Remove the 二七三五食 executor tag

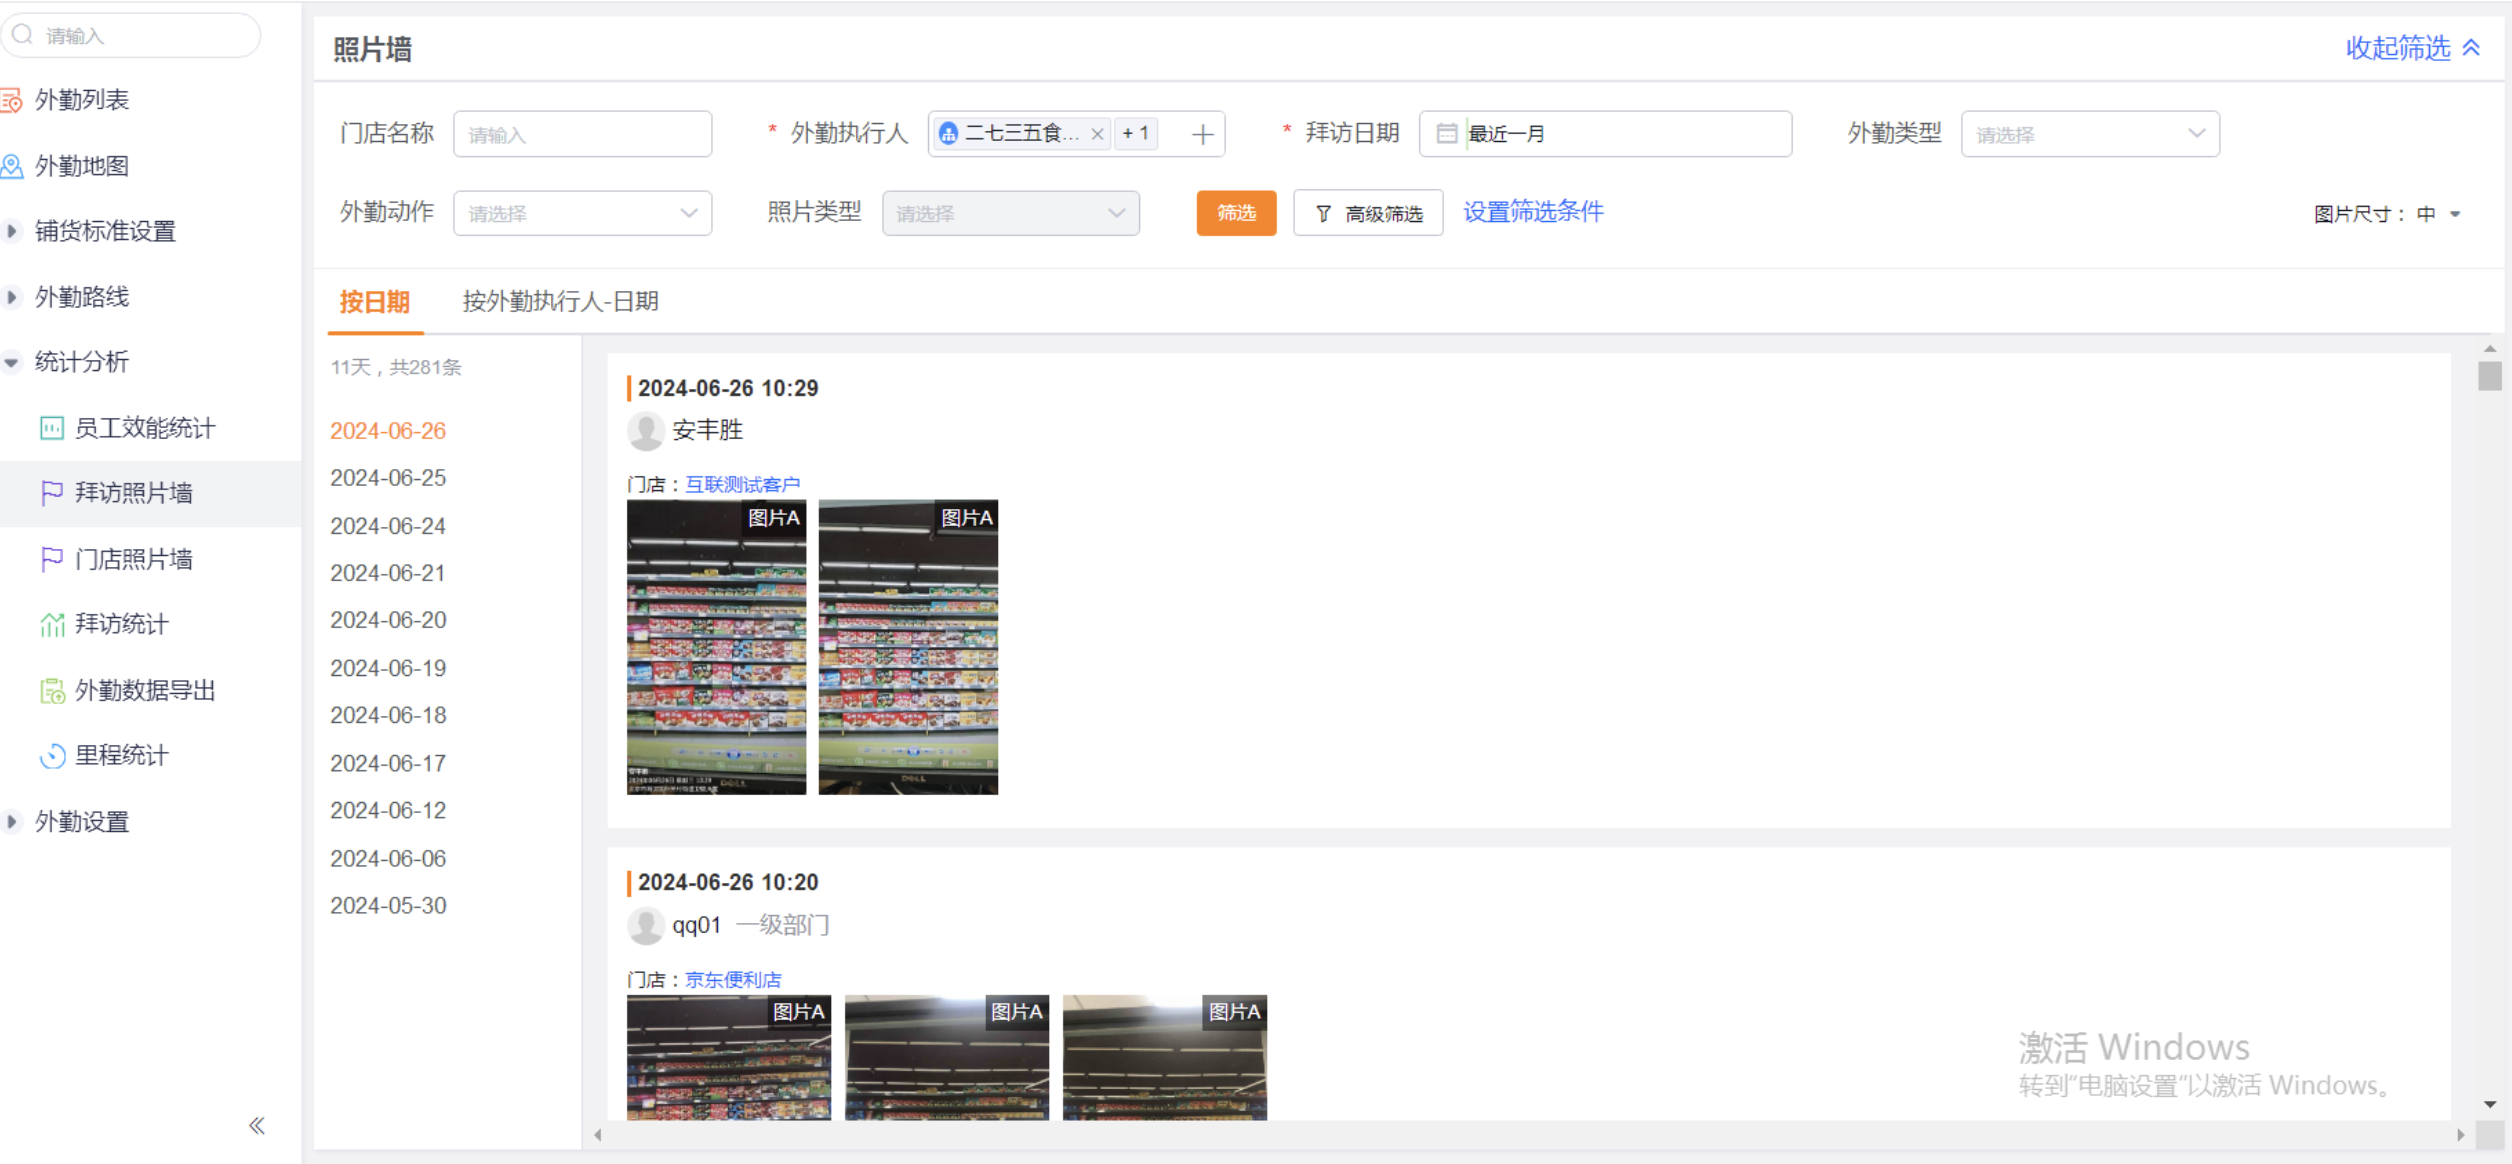[1097, 134]
